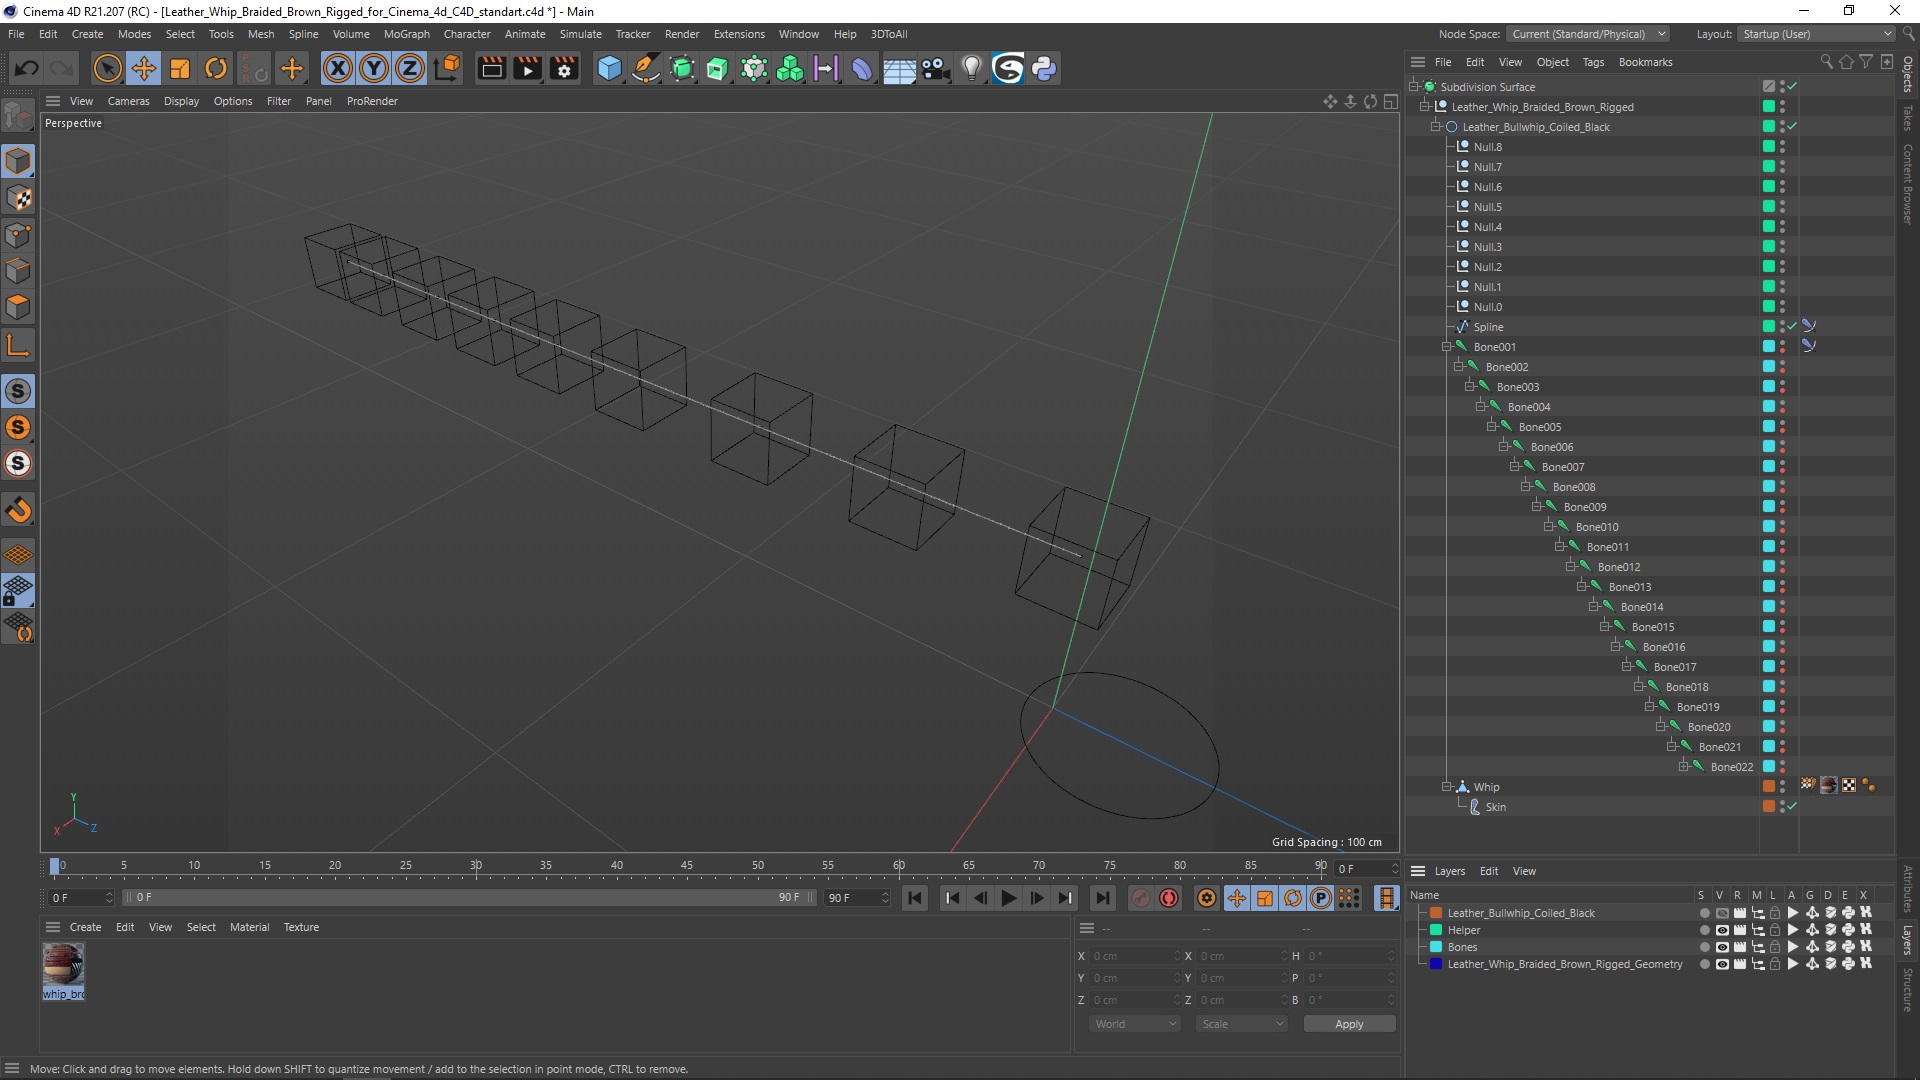Add a Camera object icon

click(935, 68)
